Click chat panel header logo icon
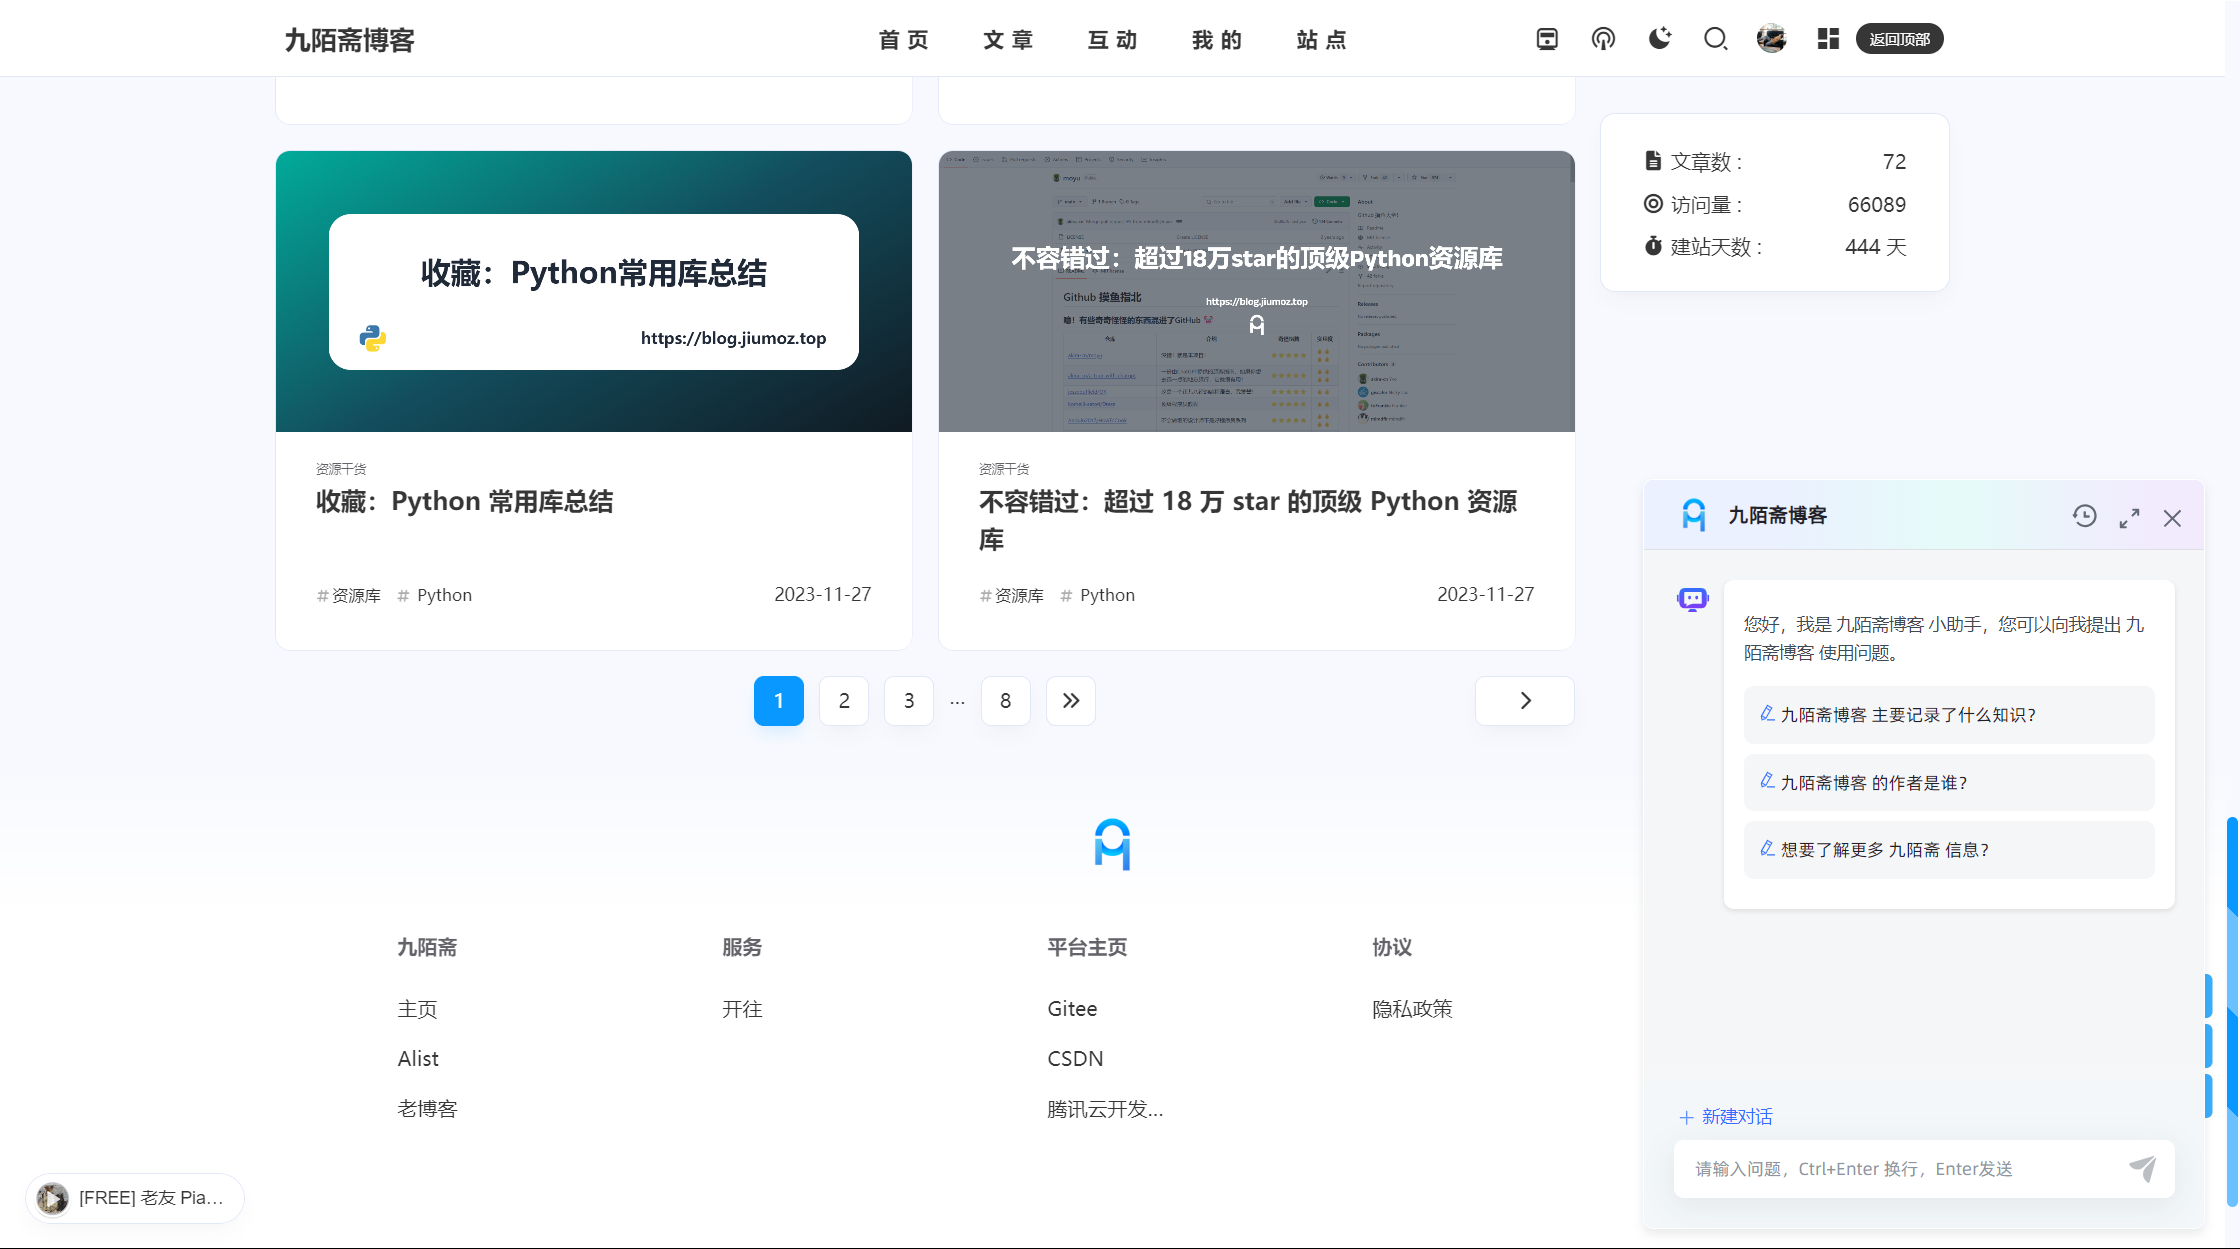 point(1693,515)
